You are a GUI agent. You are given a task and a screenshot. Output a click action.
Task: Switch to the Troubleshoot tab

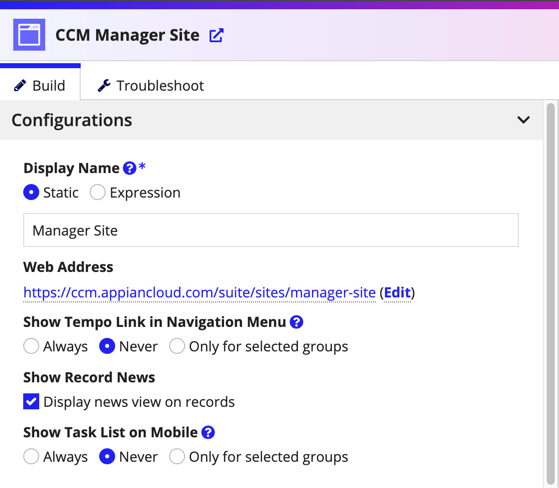151,86
